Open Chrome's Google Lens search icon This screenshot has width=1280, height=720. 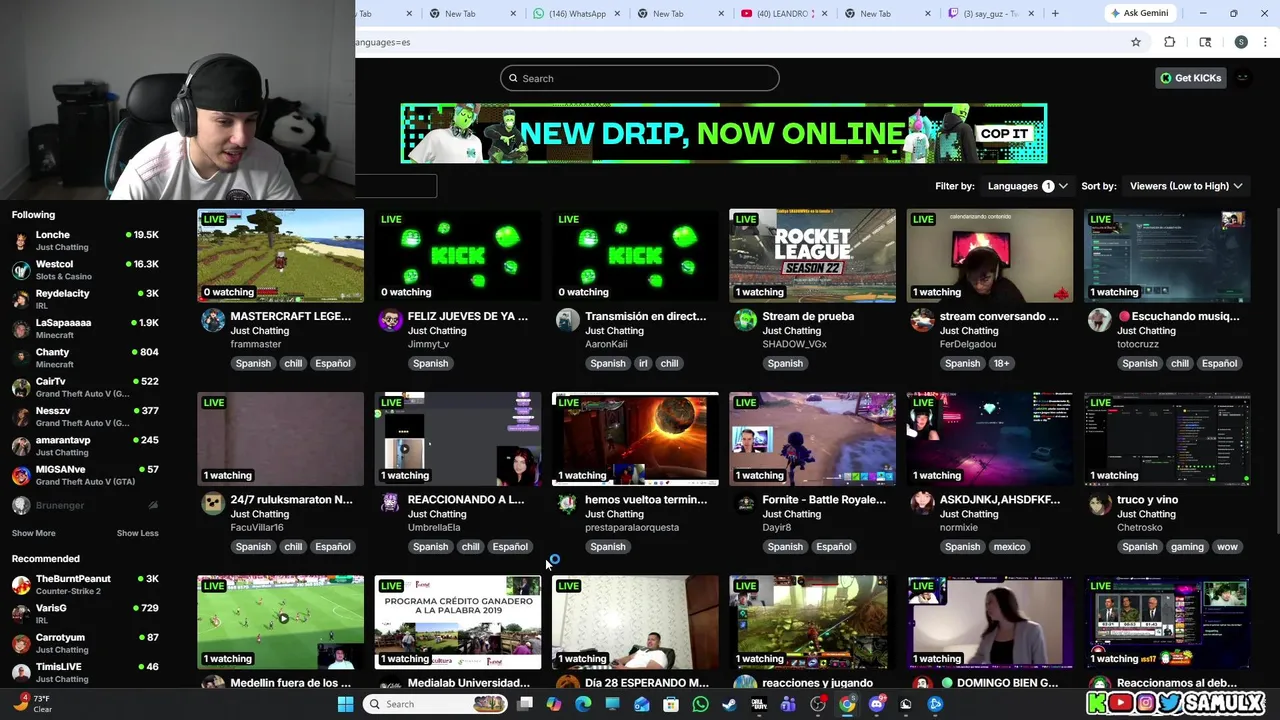[1205, 42]
